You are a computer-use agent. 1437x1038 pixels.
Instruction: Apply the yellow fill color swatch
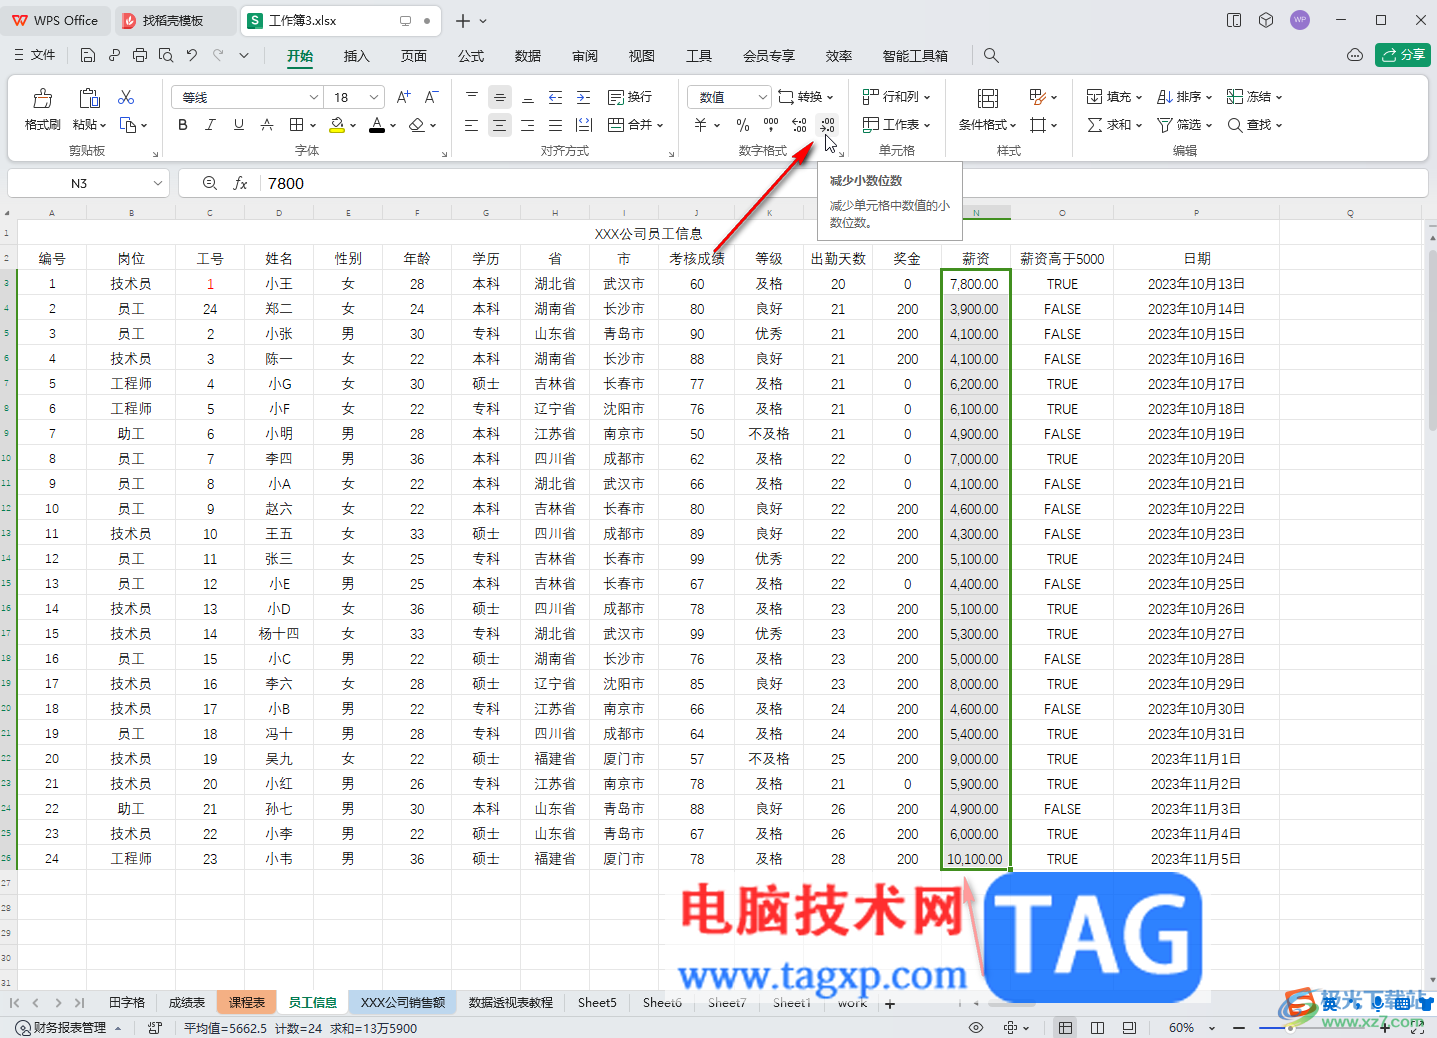pos(337,125)
